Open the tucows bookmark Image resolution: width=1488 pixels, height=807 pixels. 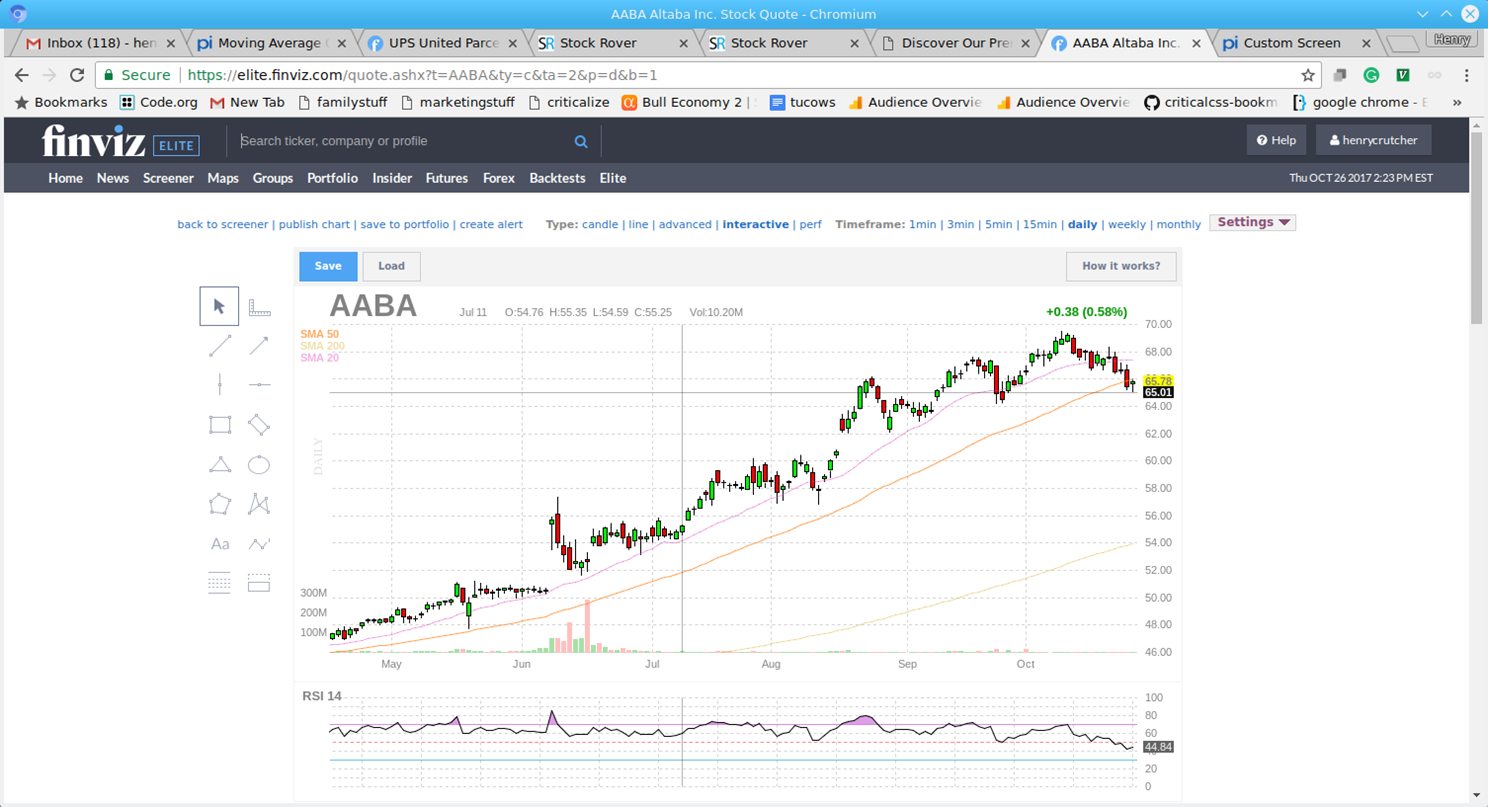coord(802,102)
